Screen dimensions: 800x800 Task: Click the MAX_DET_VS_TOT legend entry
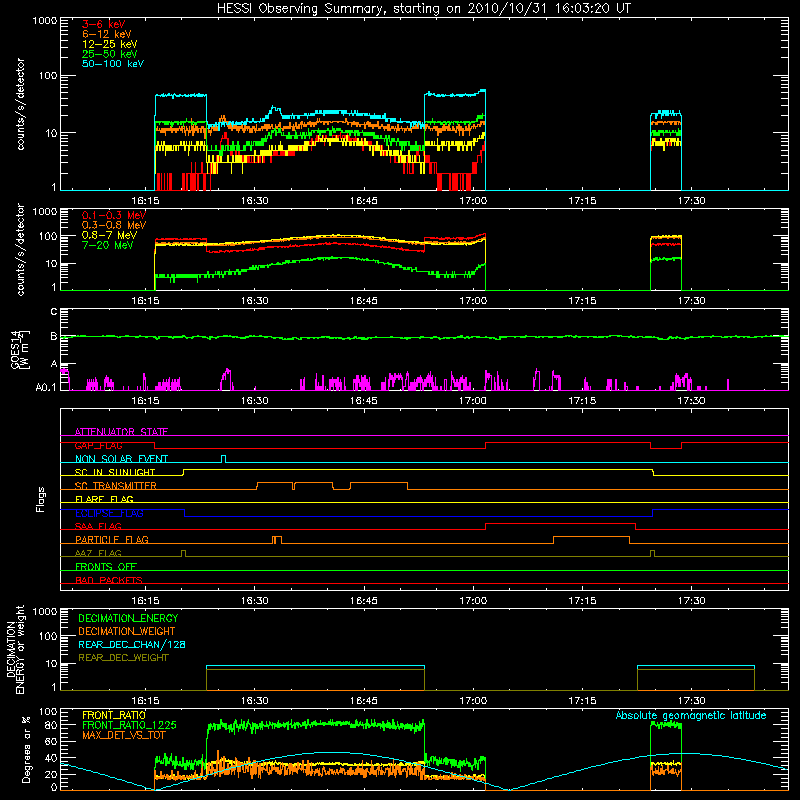(x=123, y=735)
